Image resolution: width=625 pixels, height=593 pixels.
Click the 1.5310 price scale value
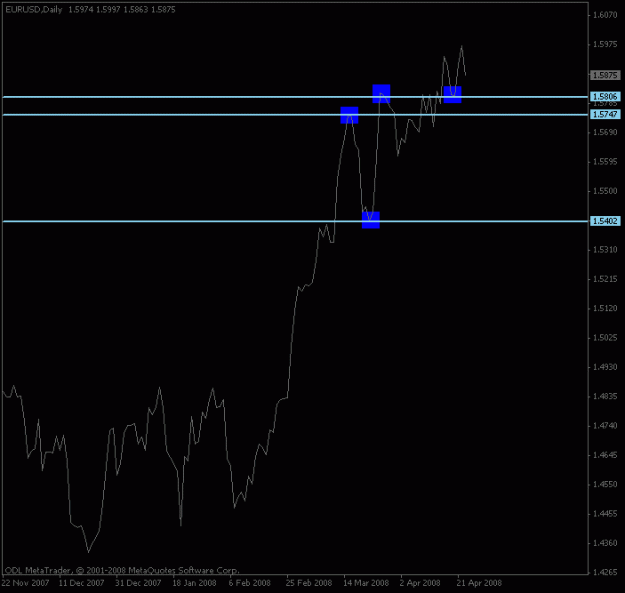click(x=605, y=249)
